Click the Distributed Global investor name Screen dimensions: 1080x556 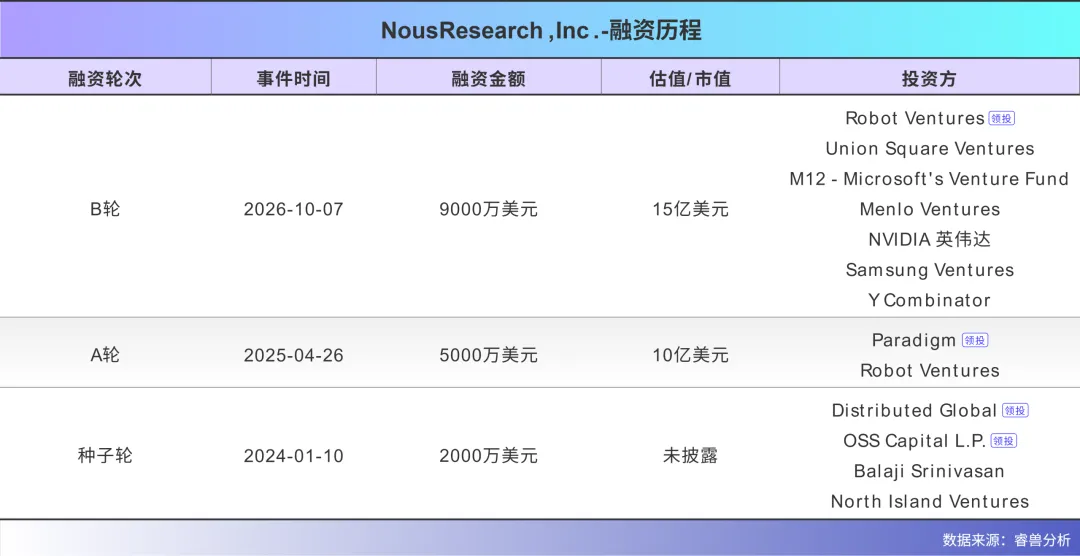[914, 411]
